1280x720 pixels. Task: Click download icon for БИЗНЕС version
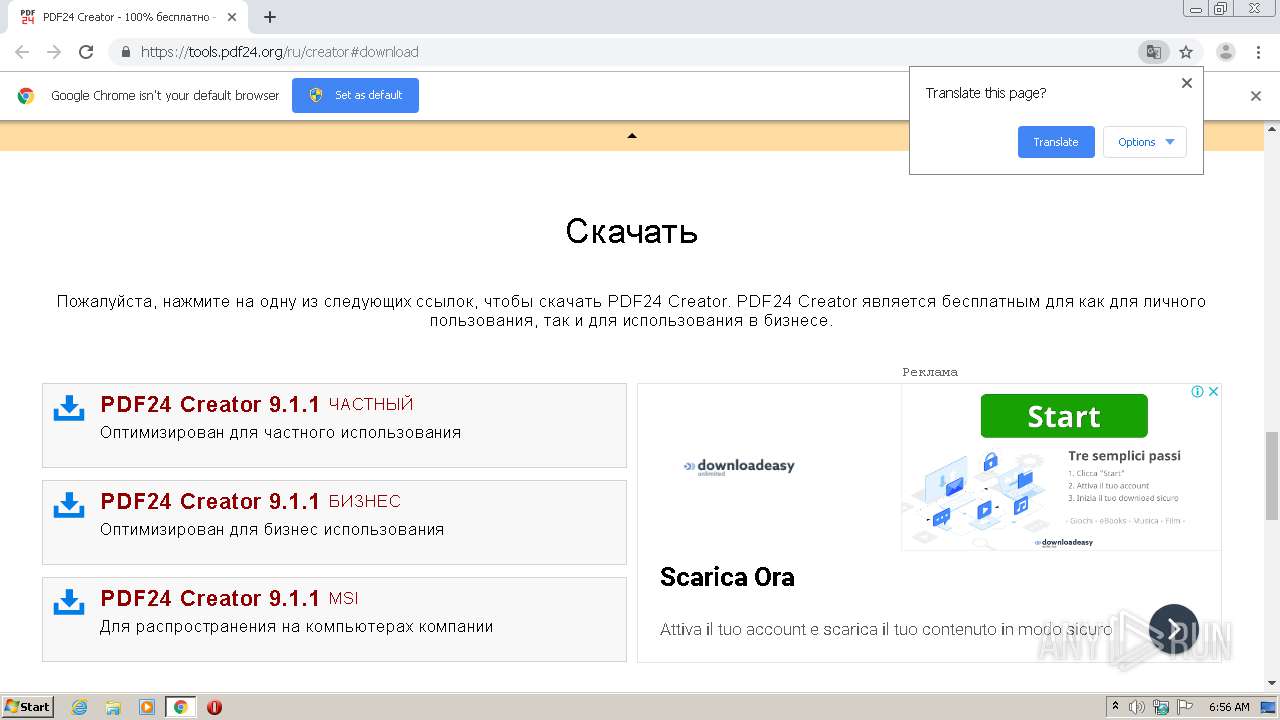pos(69,505)
